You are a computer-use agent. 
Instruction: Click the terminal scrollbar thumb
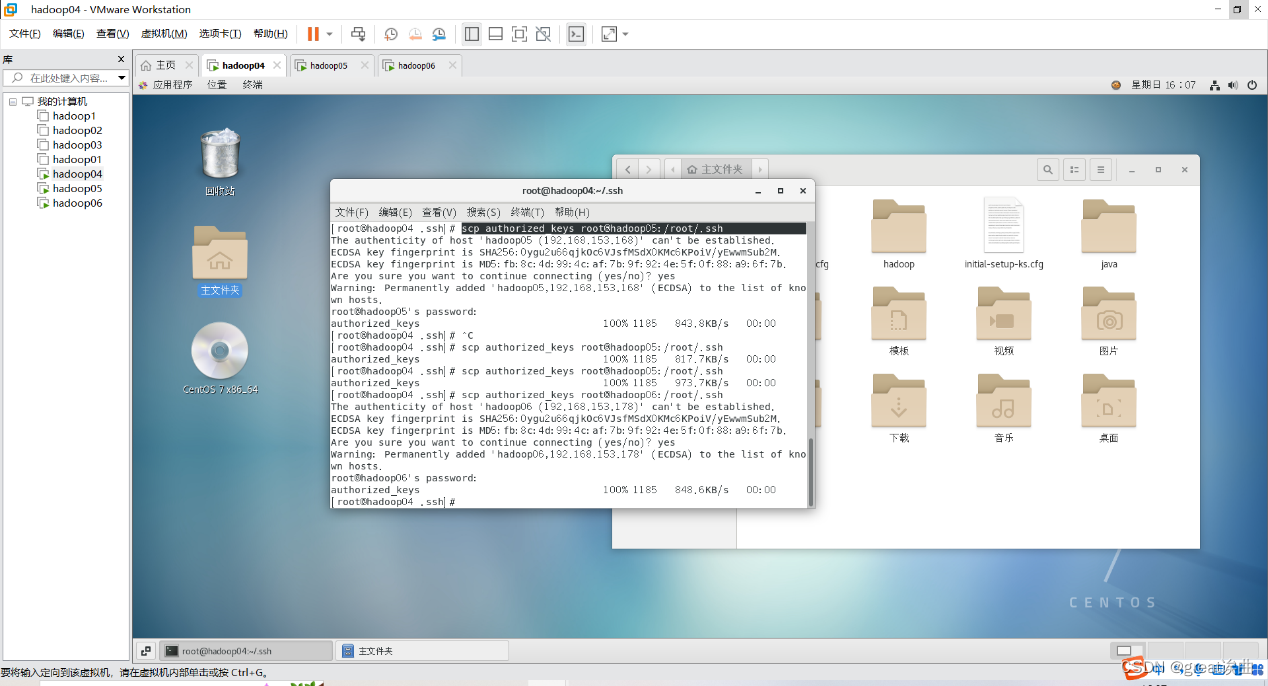click(x=810, y=472)
